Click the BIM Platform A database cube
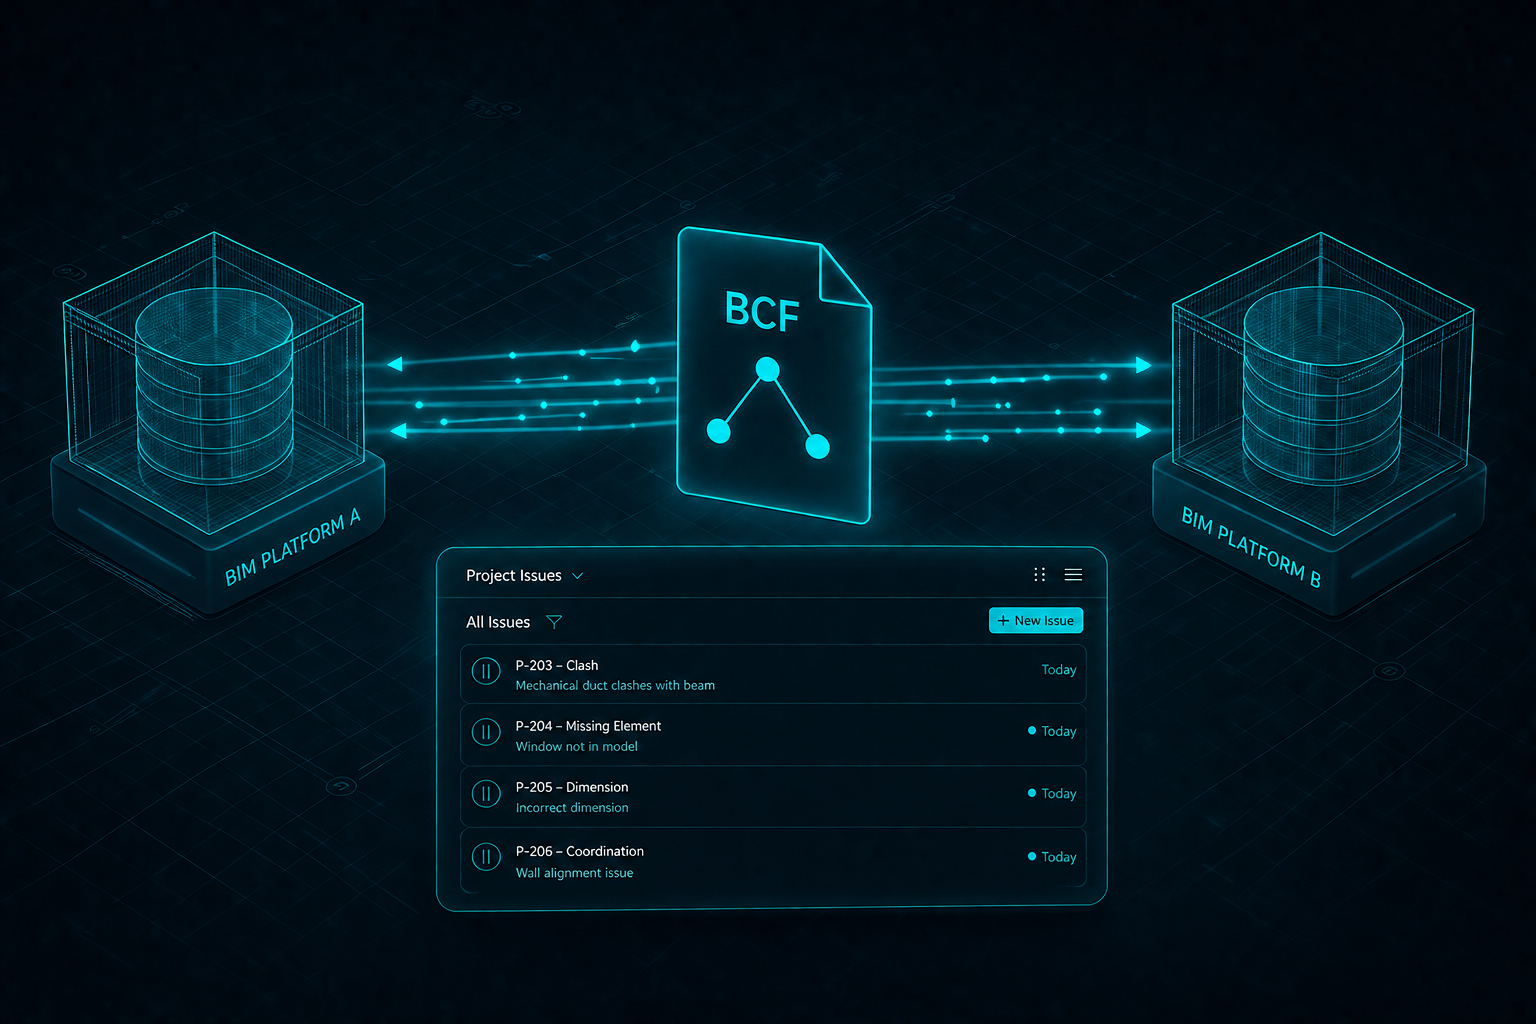 (213, 385)
